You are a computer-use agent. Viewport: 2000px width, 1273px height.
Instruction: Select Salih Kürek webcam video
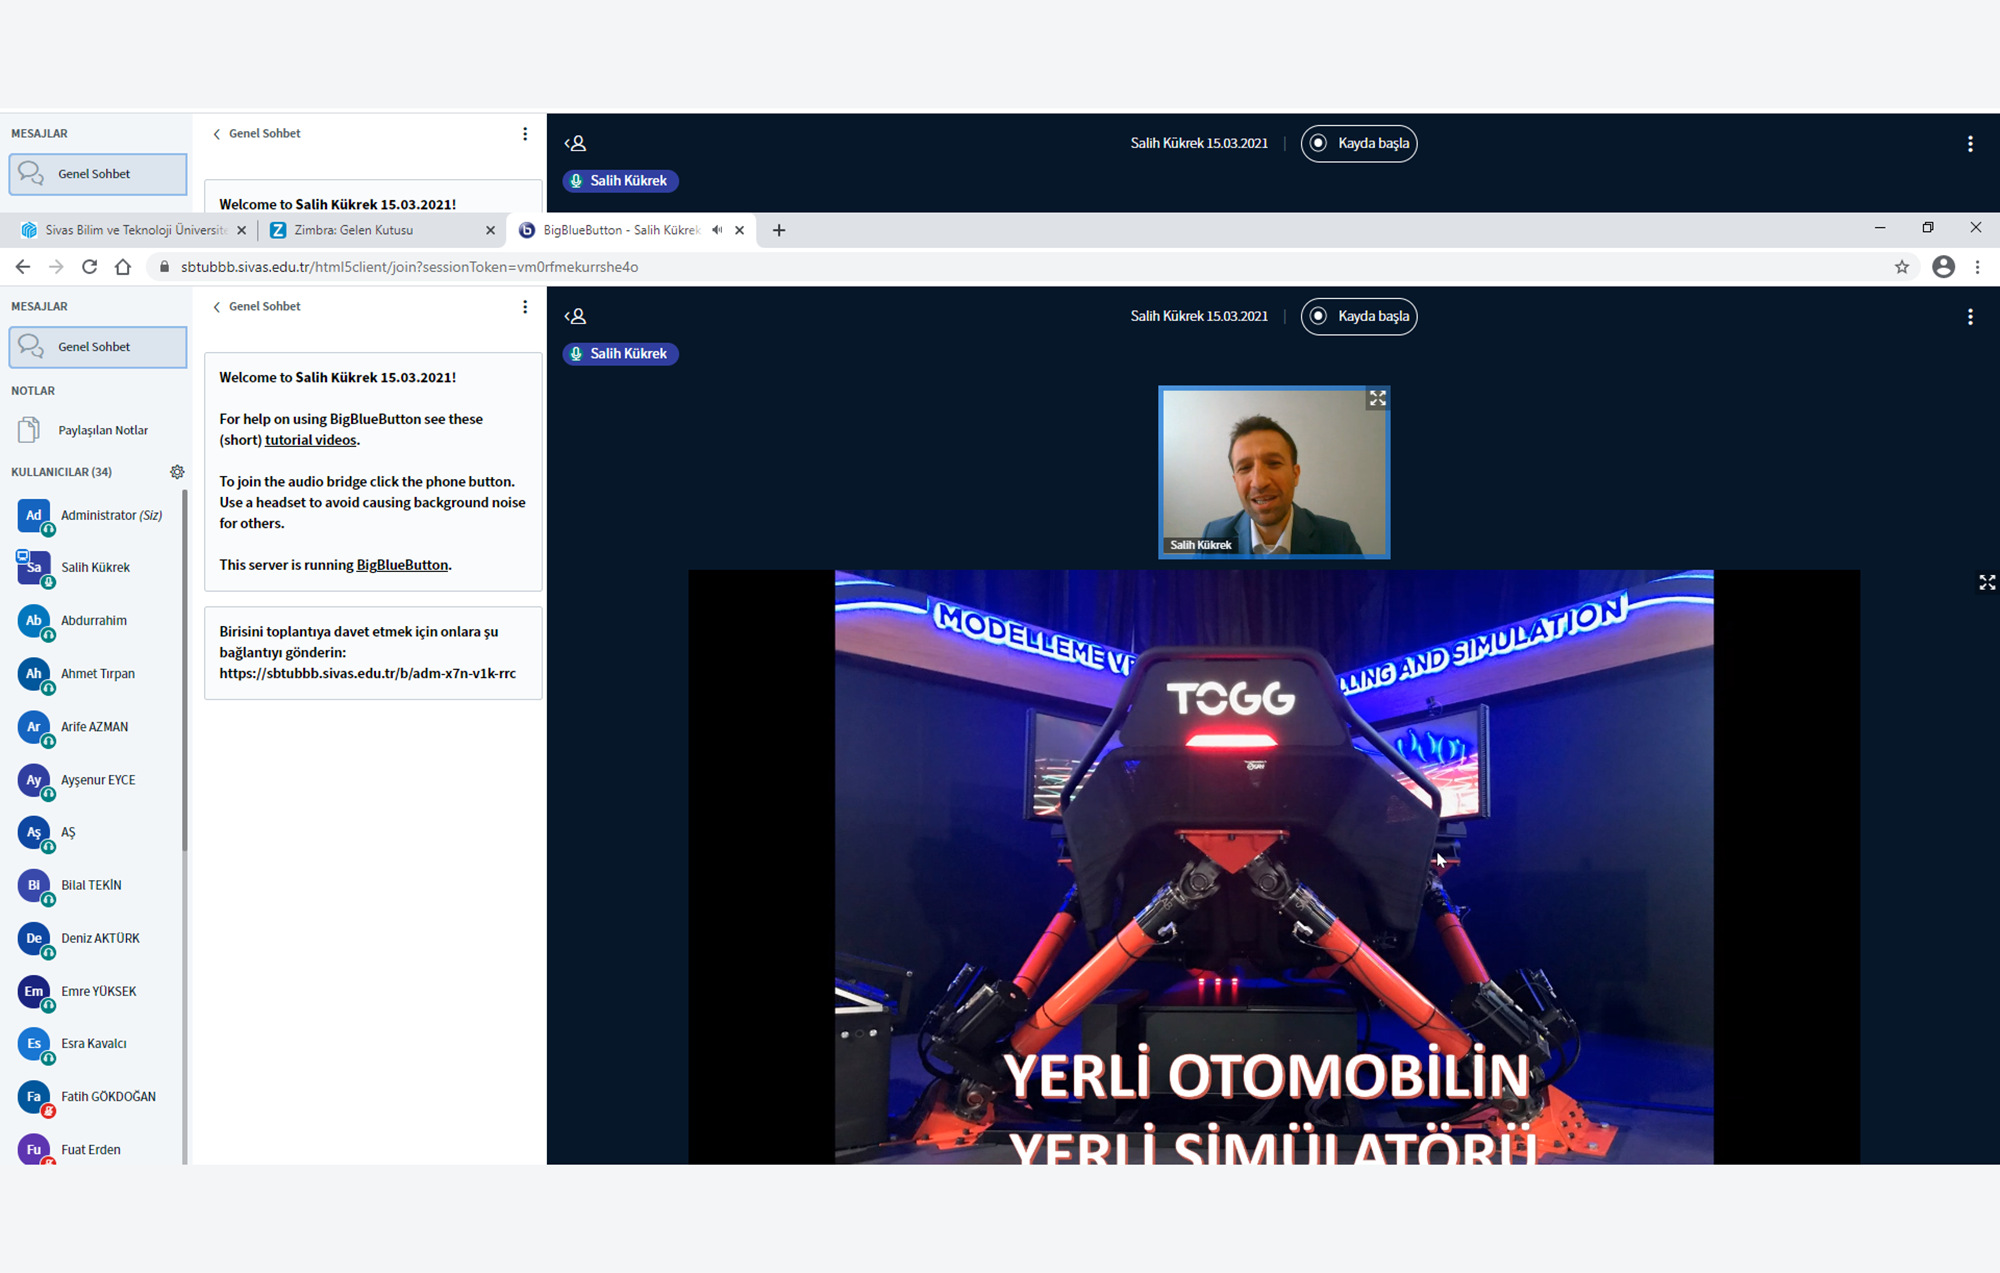(x=1274, y=472)
